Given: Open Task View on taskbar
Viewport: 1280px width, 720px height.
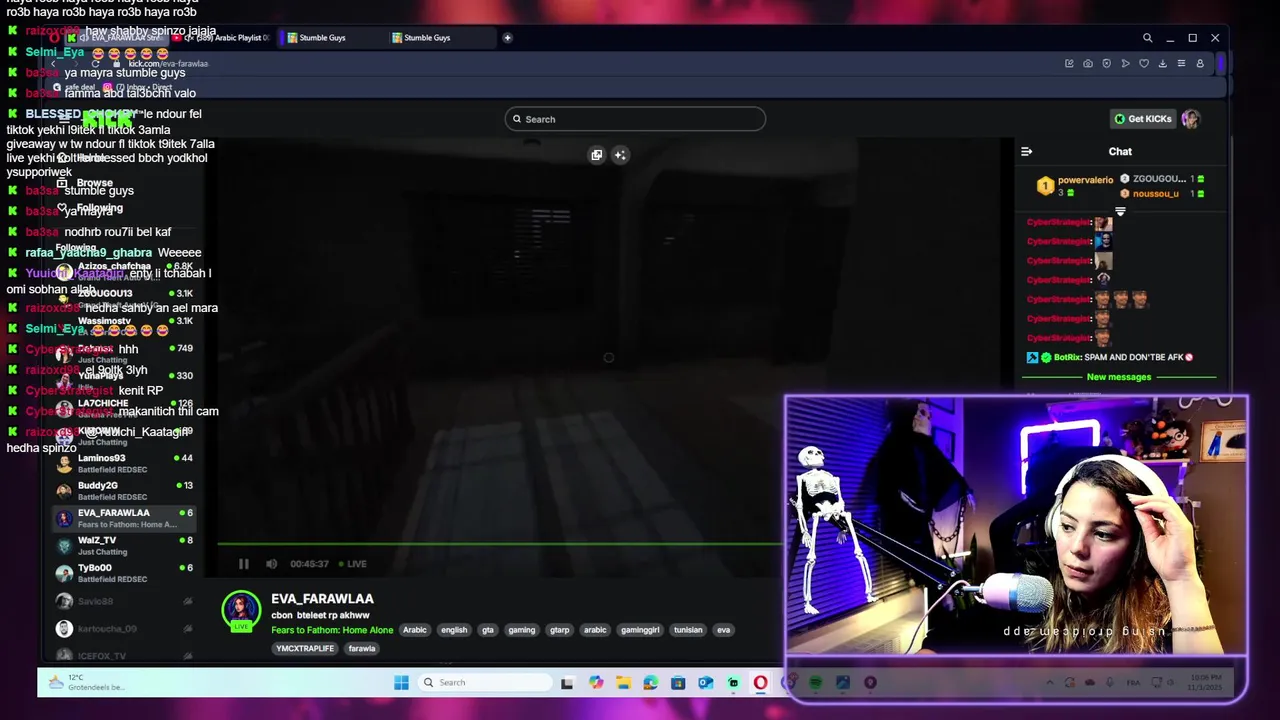Looking at the screenshot, I should 567,683.
